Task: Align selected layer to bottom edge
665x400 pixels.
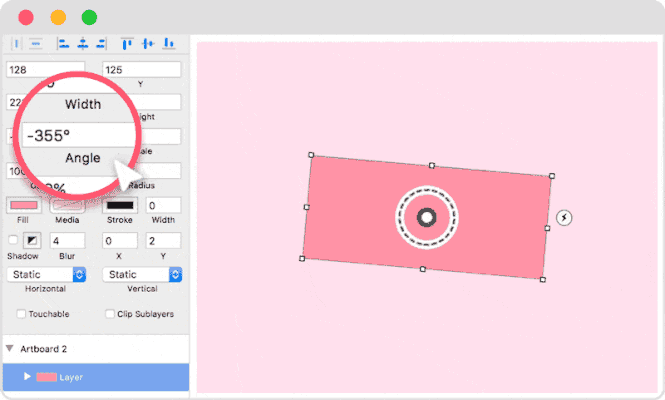Action: coord(169,43)
